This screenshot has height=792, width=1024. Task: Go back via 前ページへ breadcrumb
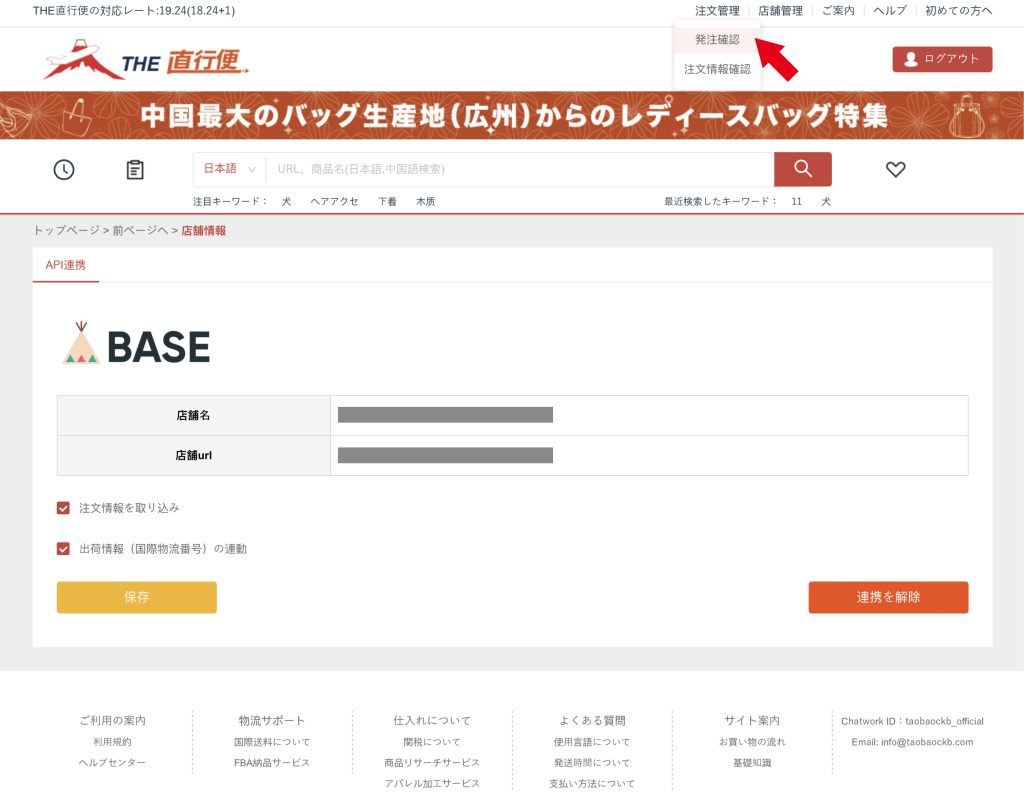point(140,230)
